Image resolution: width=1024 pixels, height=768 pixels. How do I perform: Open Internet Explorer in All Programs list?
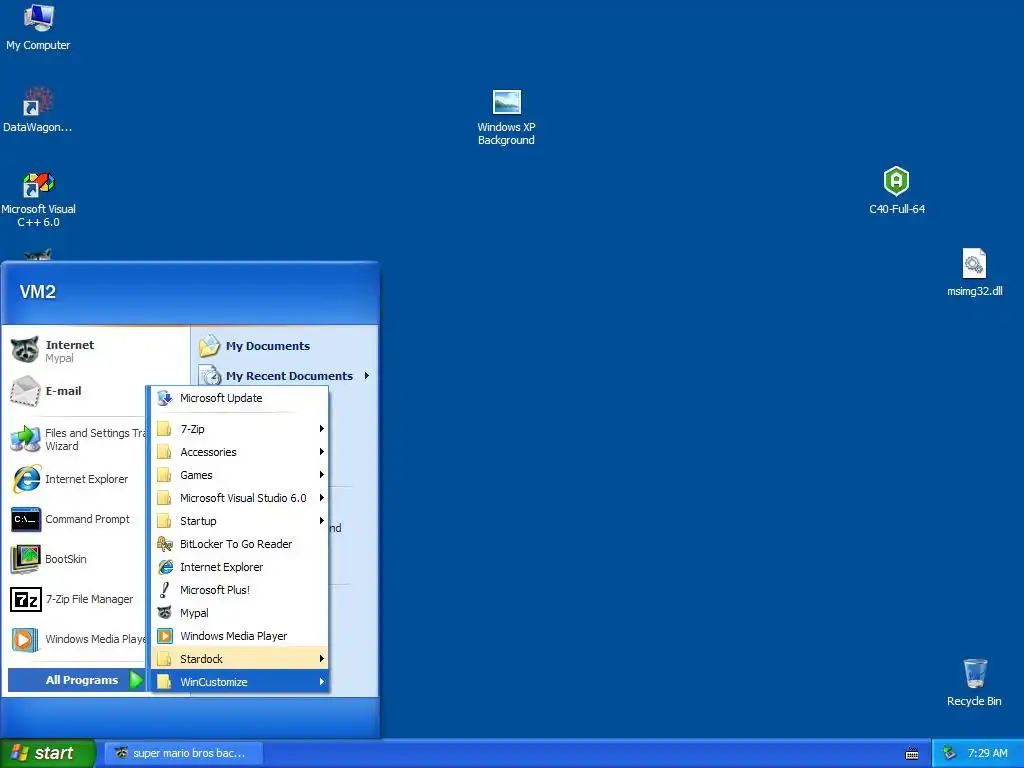click(240, 567)
